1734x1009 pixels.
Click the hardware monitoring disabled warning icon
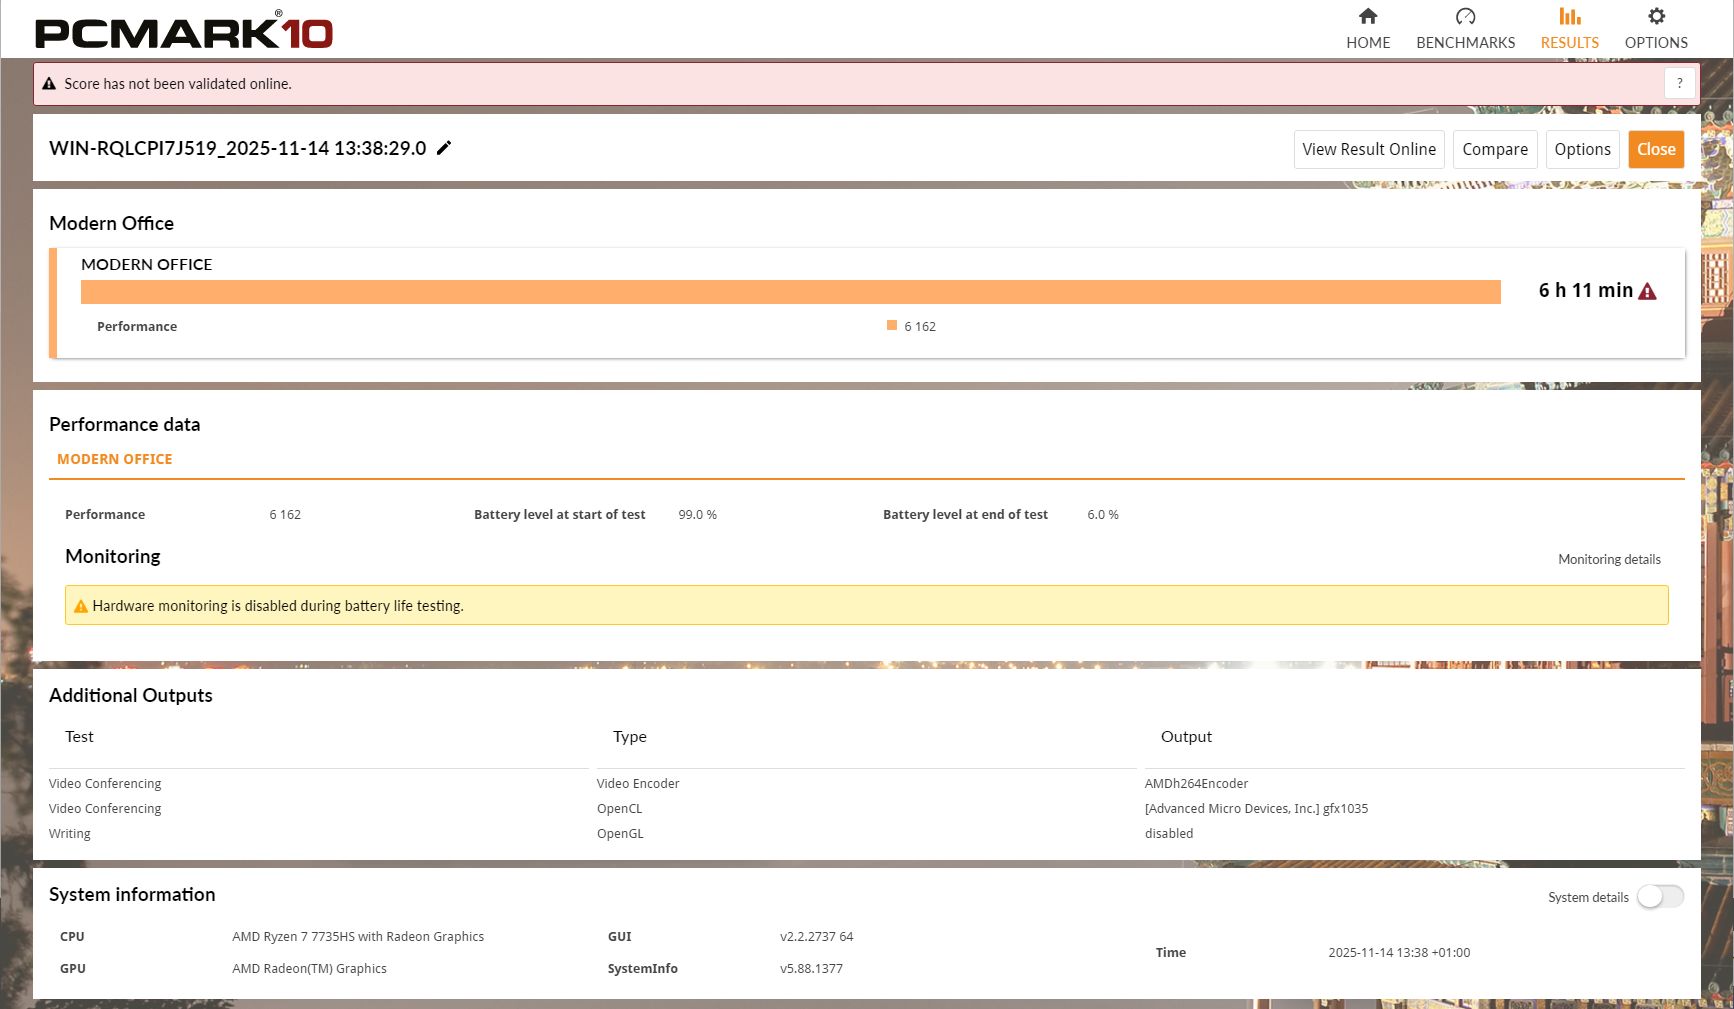pyautogui.click(x=81, y=606)
